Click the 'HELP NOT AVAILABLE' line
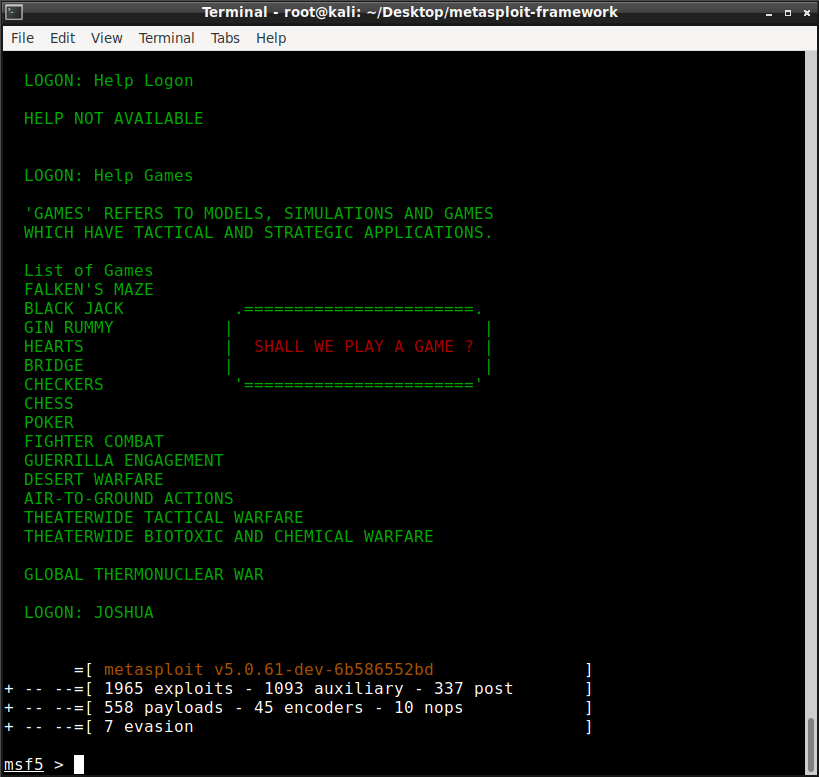819x777 pixels. (x=113, y=119)
